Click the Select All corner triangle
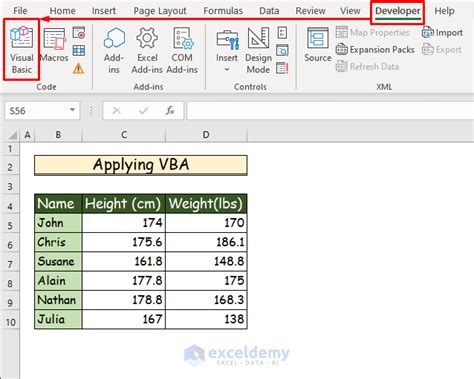This screenshot has height=379, width=474. 13,135
